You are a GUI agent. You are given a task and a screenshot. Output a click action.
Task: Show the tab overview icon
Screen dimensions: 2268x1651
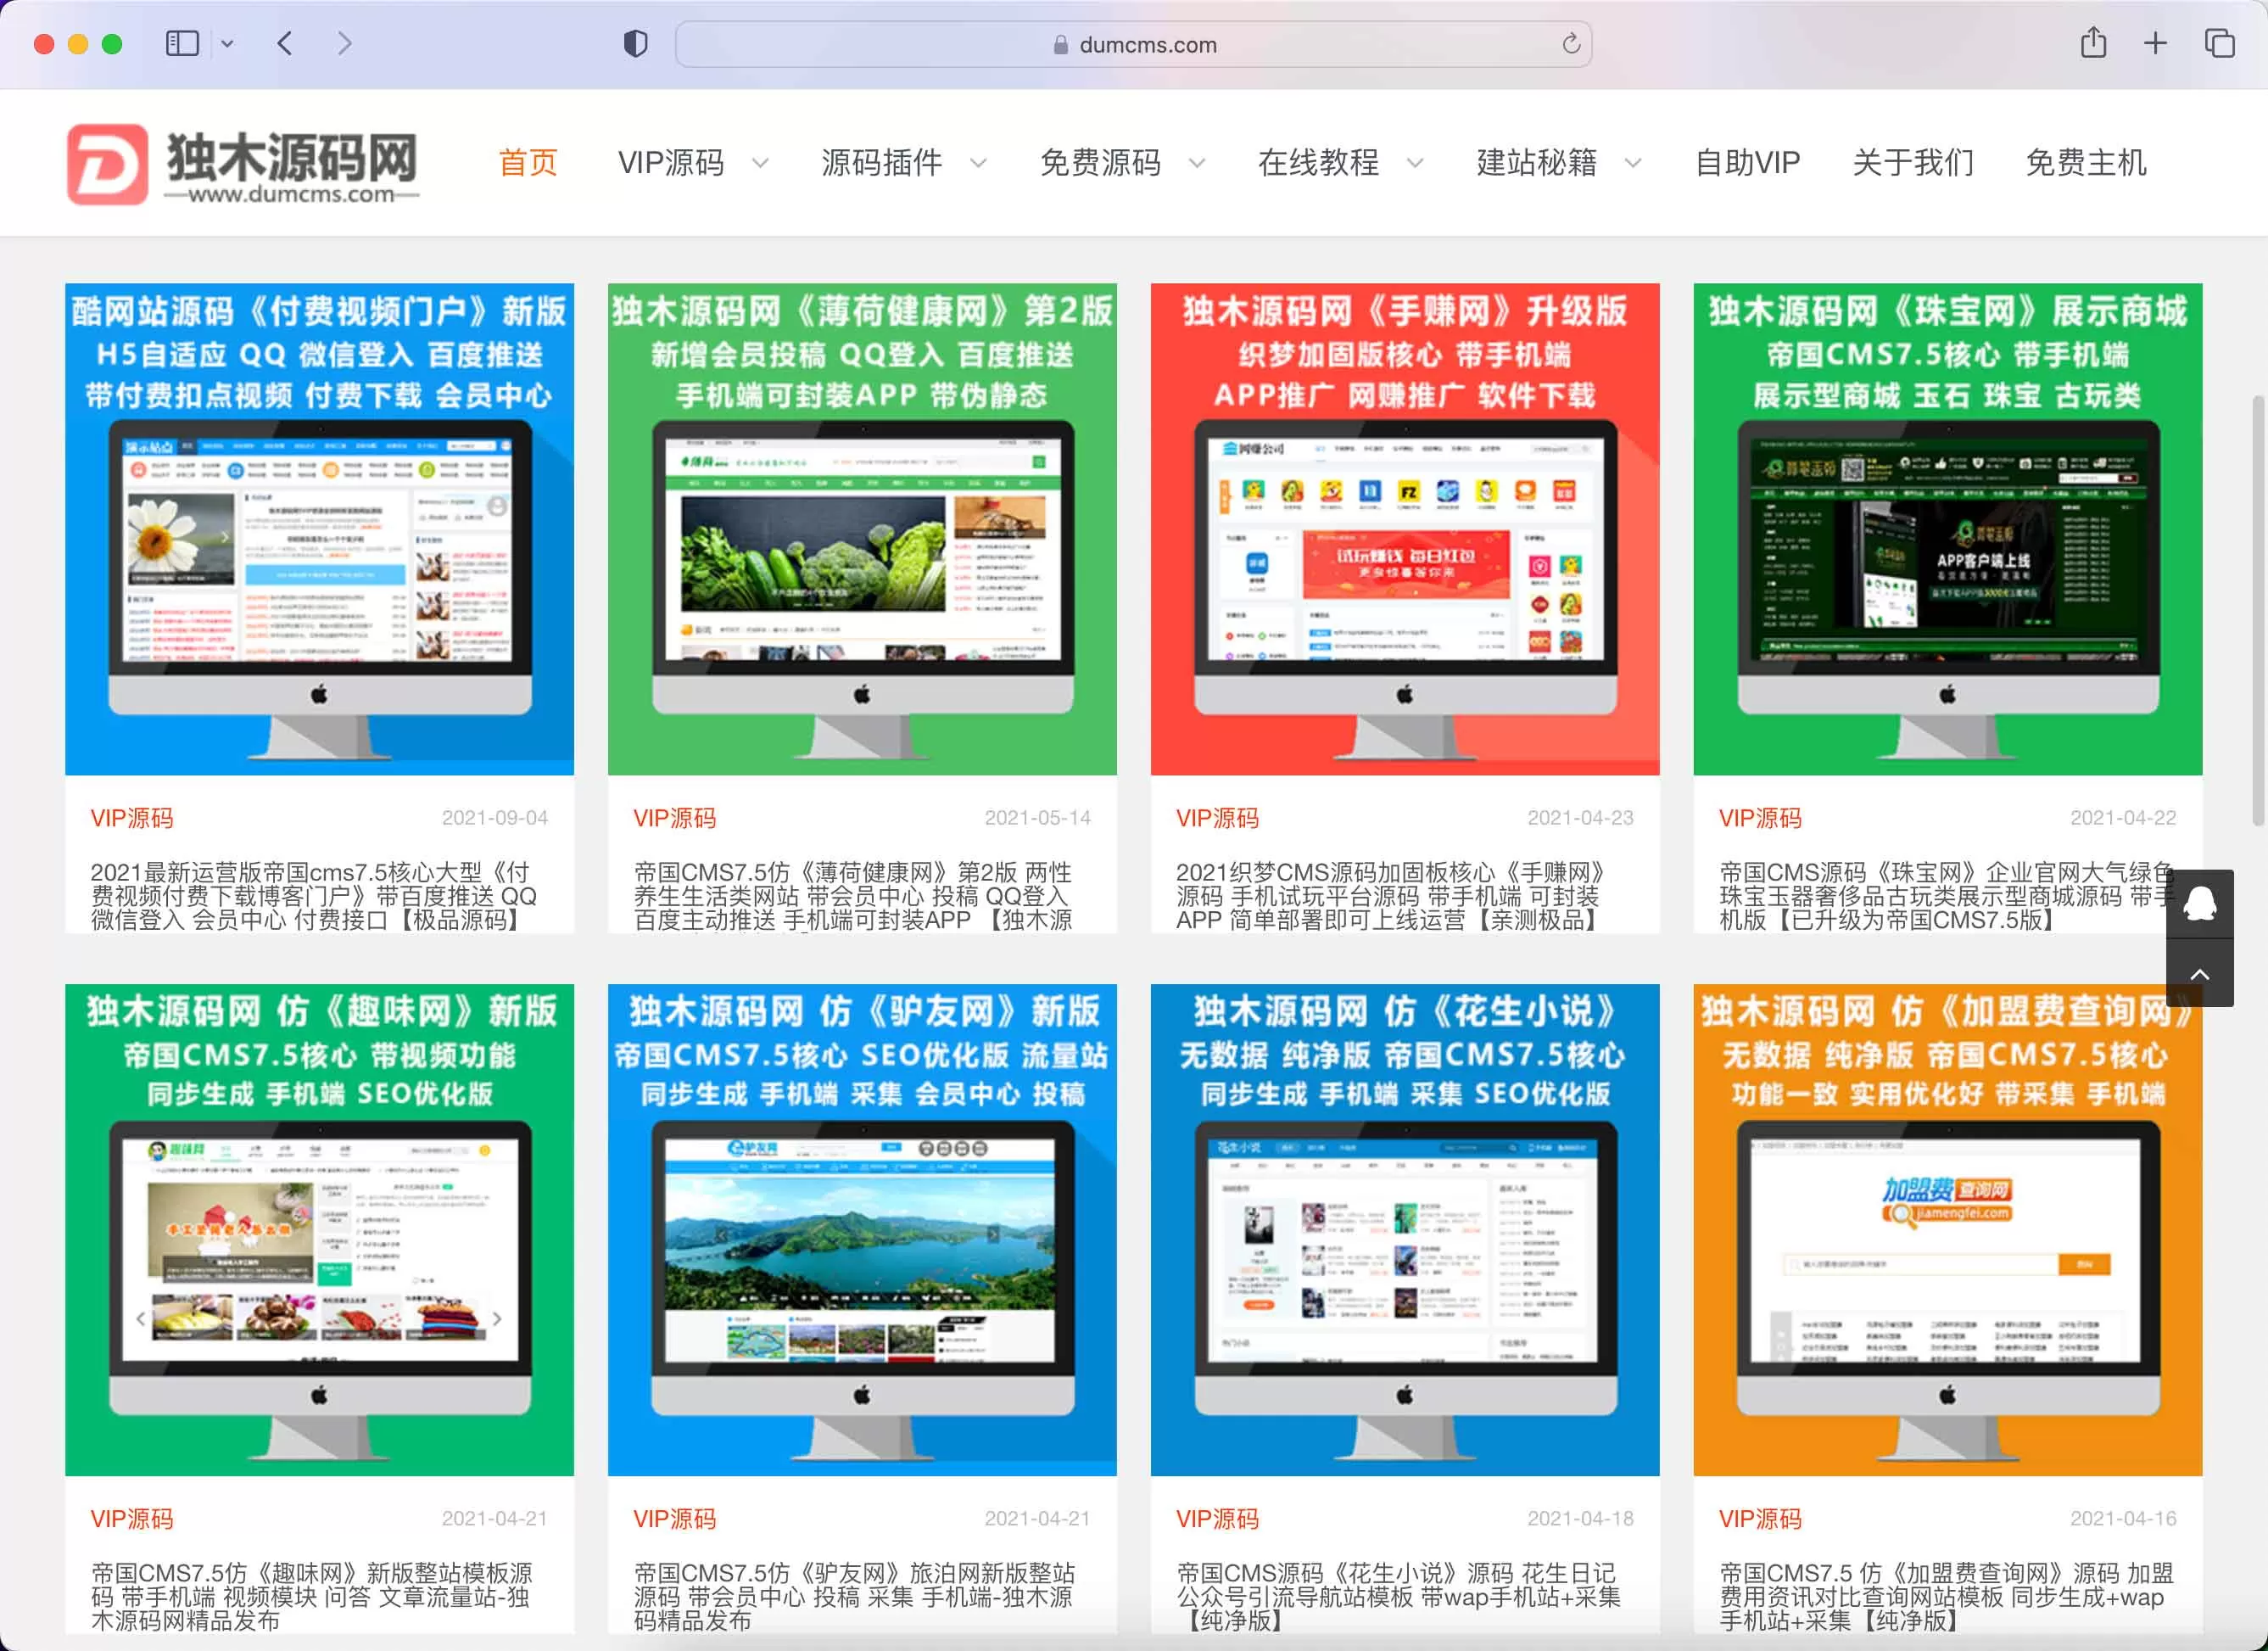(2219, 43)
